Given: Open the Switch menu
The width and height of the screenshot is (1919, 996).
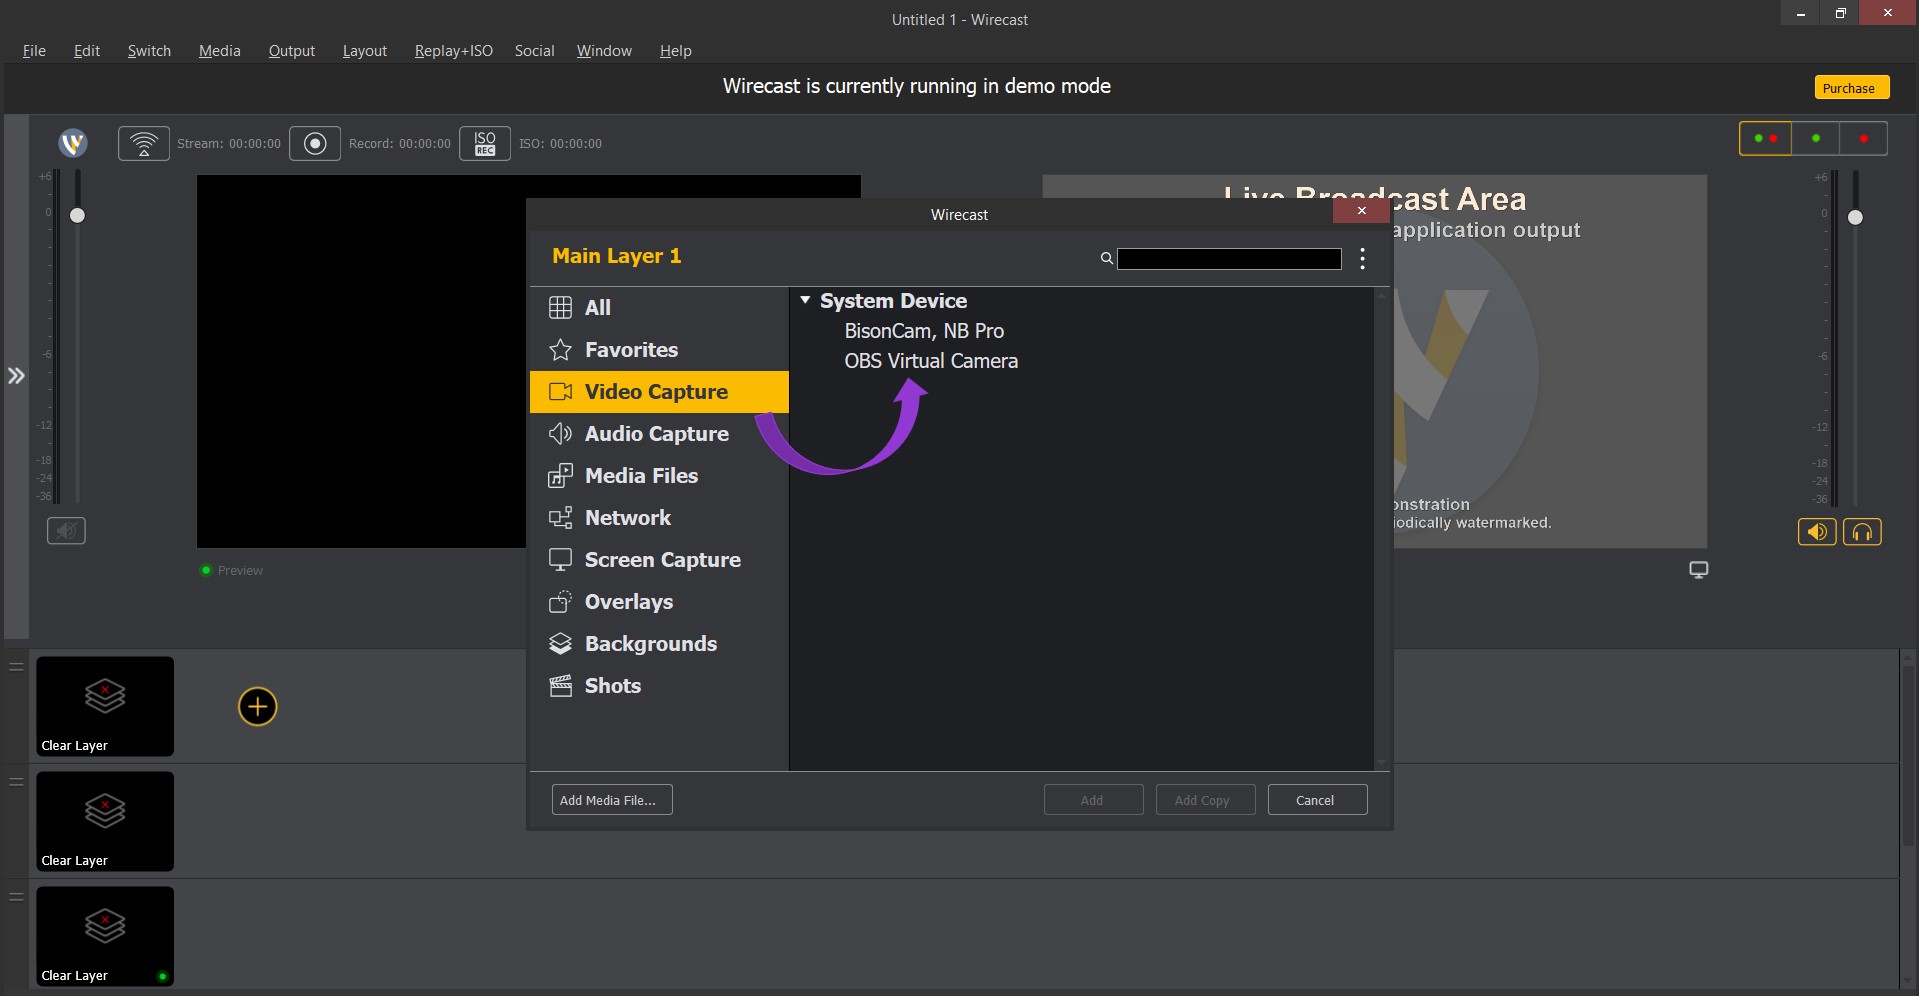Looking at the screenshot, I should tap(149, 50).
